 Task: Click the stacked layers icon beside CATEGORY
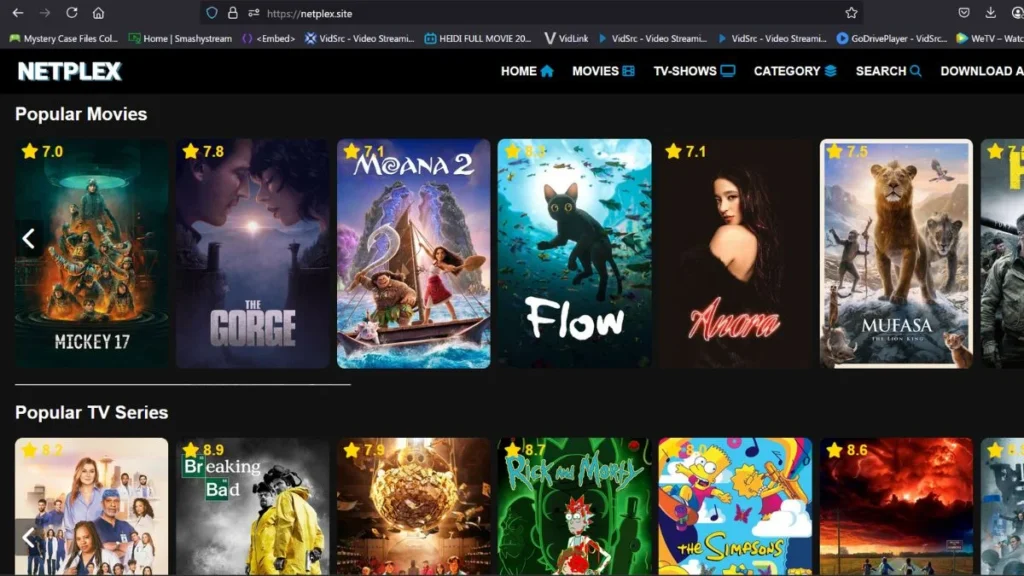tap(831, 71)
